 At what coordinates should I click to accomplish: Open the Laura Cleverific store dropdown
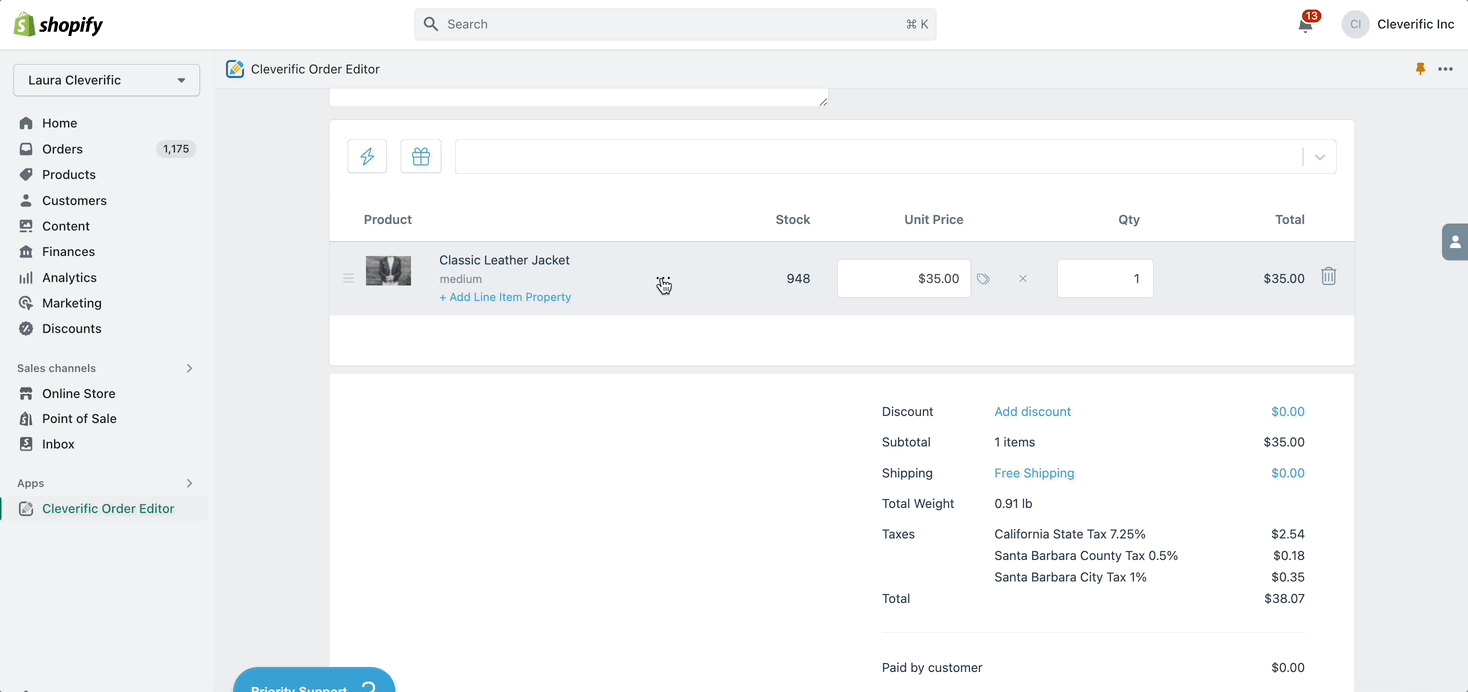tap(106, 80)
